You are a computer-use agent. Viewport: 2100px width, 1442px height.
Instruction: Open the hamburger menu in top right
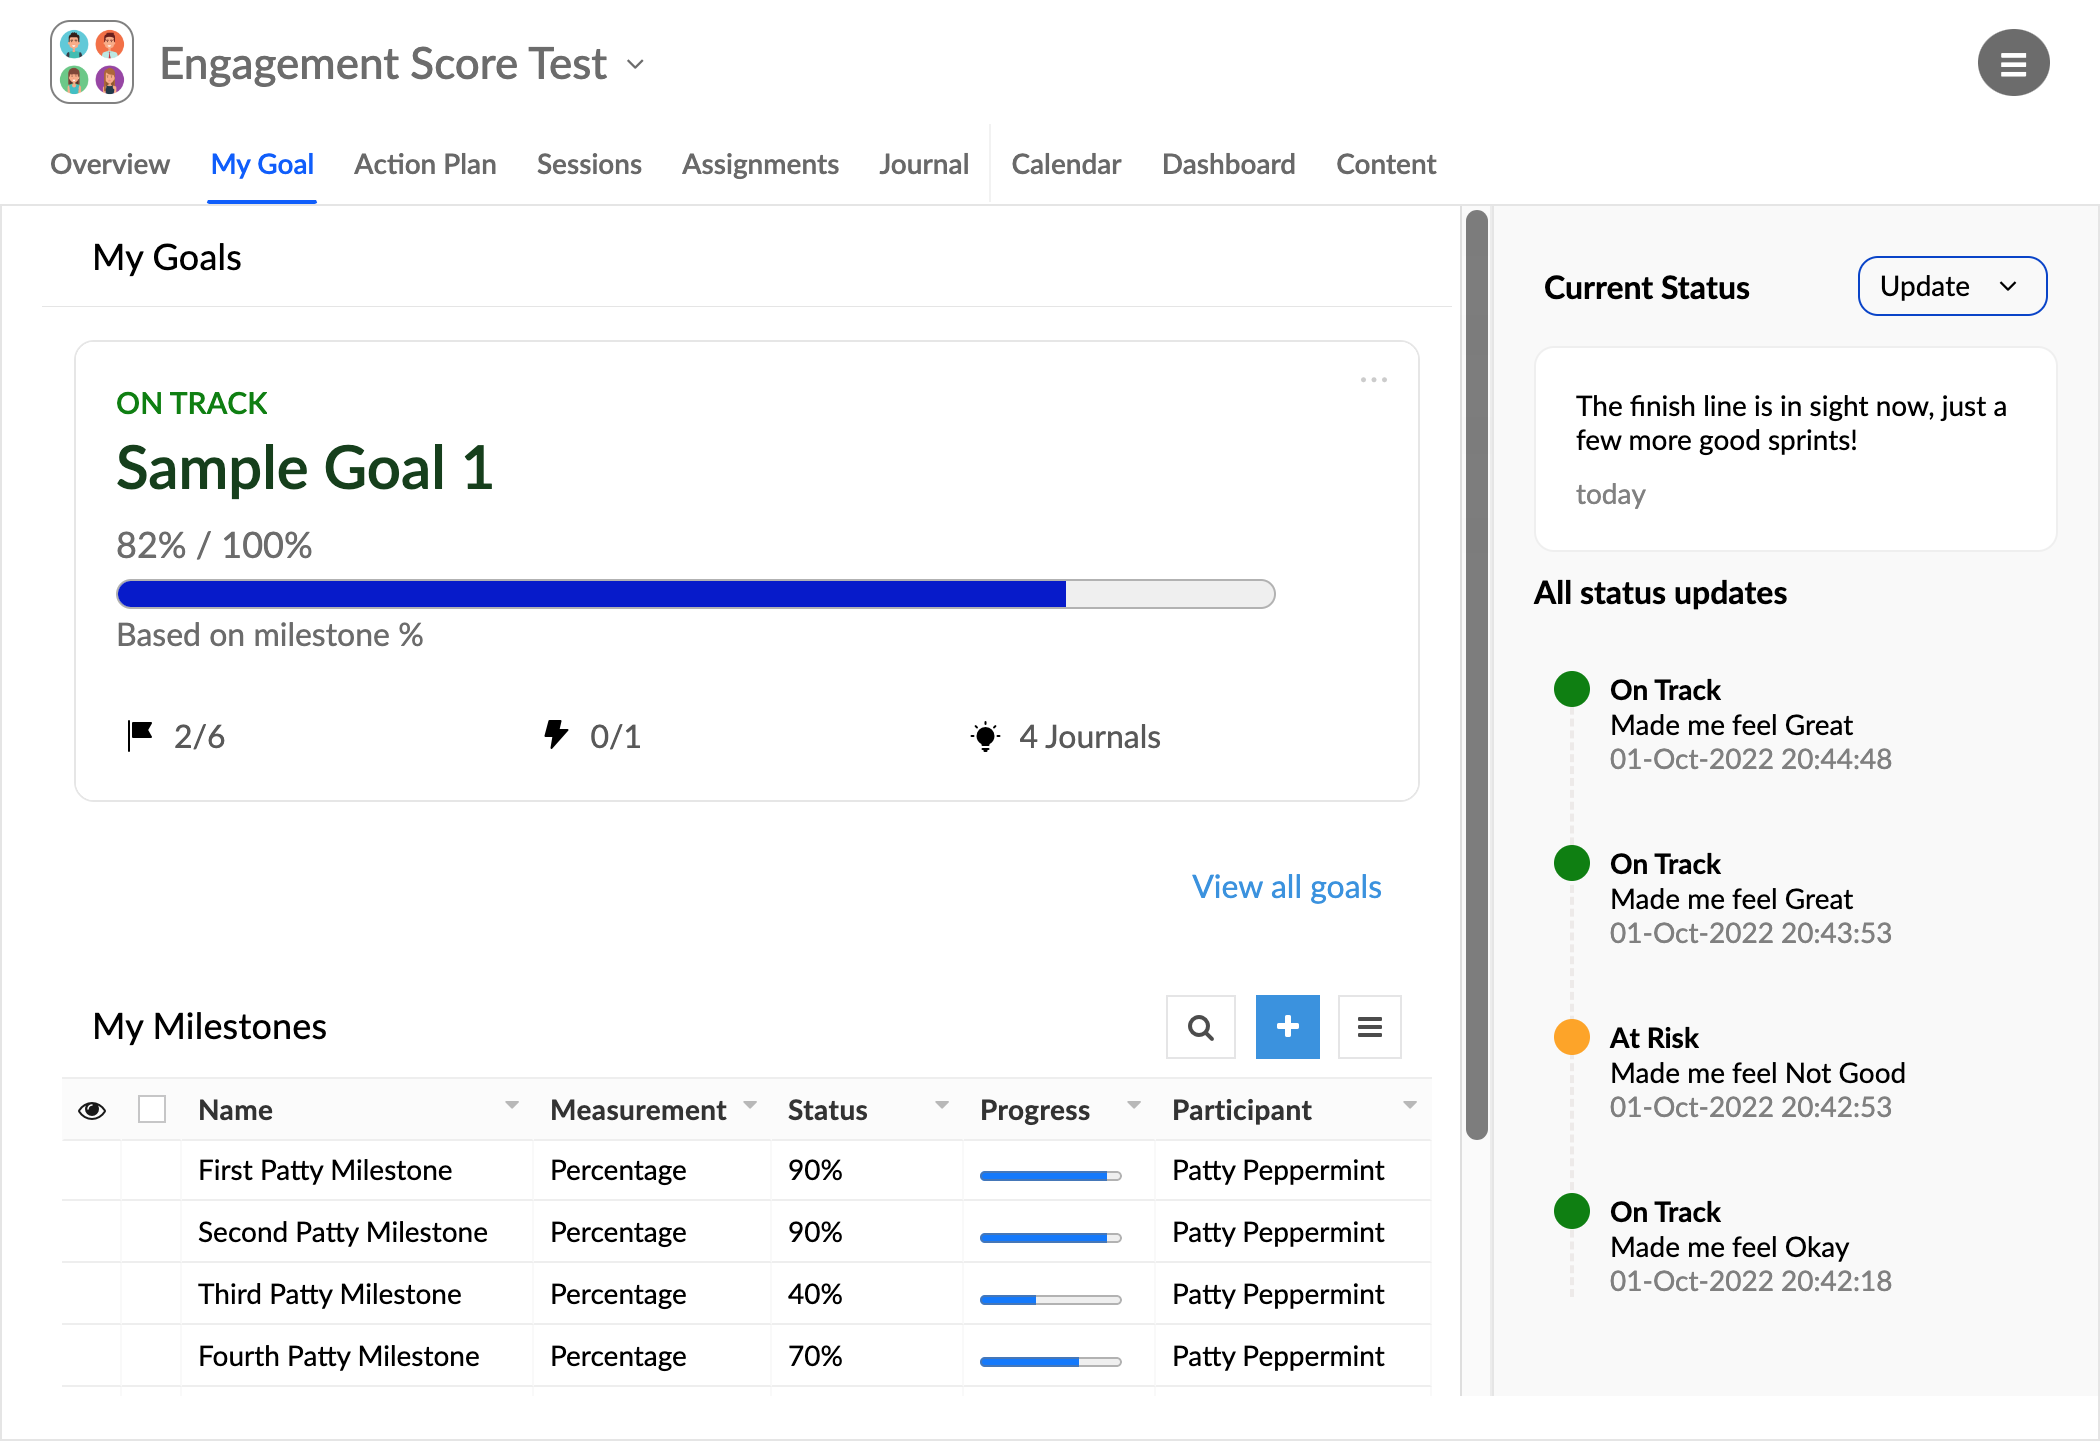pyautogui.click(x=2013, y=63)
